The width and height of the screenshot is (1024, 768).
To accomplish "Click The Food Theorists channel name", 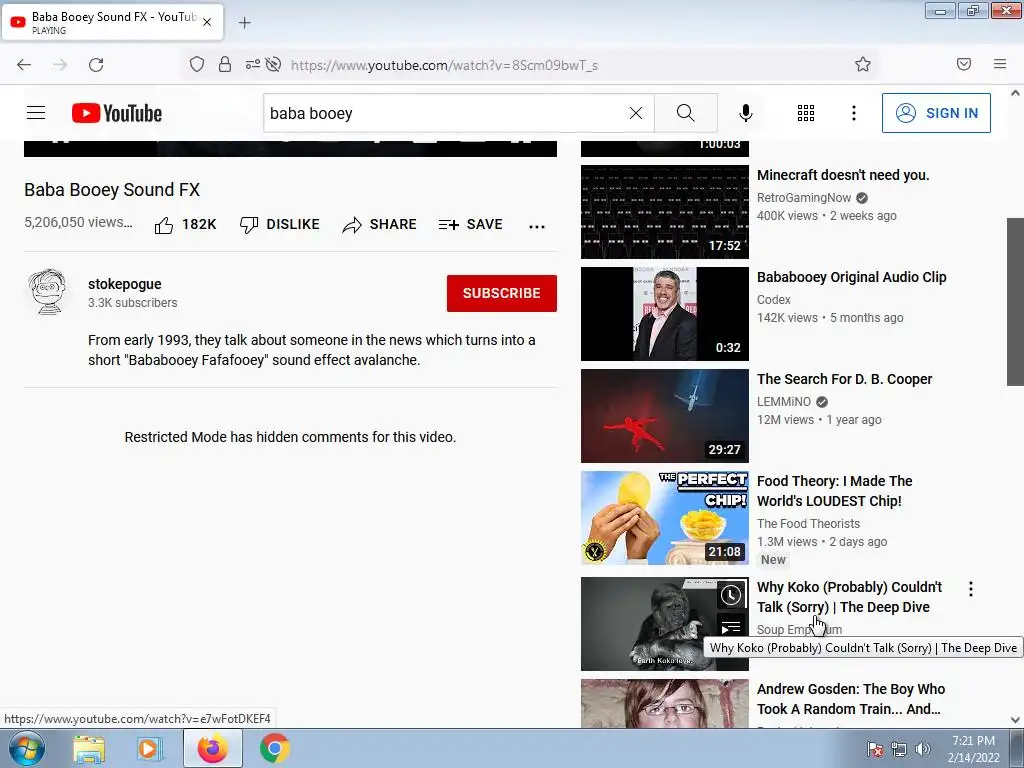I will pyautogui.click(x=808, y=524).
